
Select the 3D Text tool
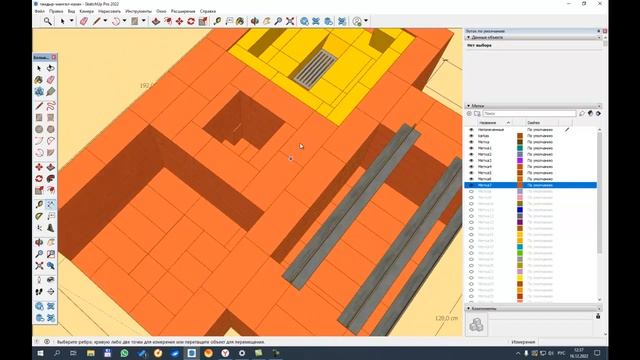point(50,227)
